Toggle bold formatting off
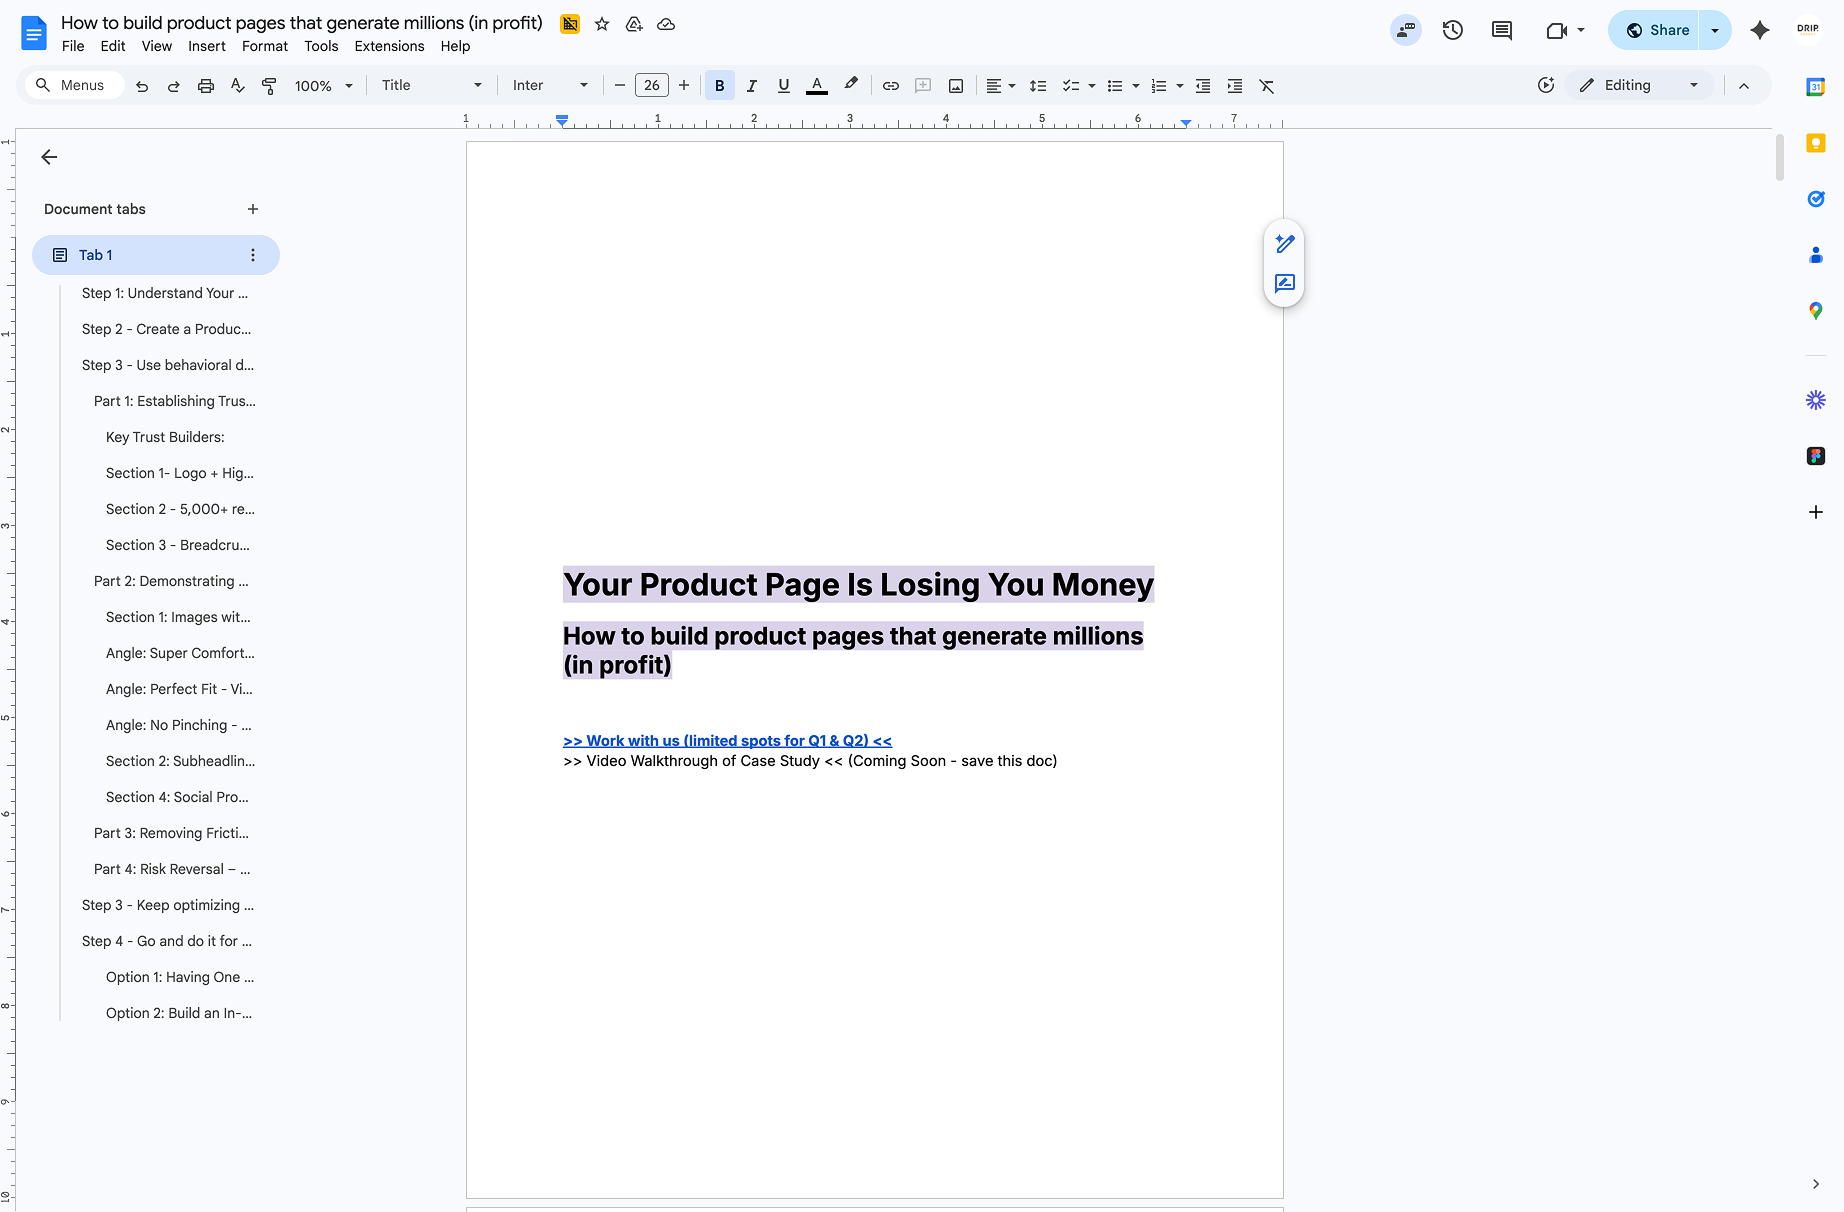This screenshot has height=1212, width=1844. click(719, 86)
